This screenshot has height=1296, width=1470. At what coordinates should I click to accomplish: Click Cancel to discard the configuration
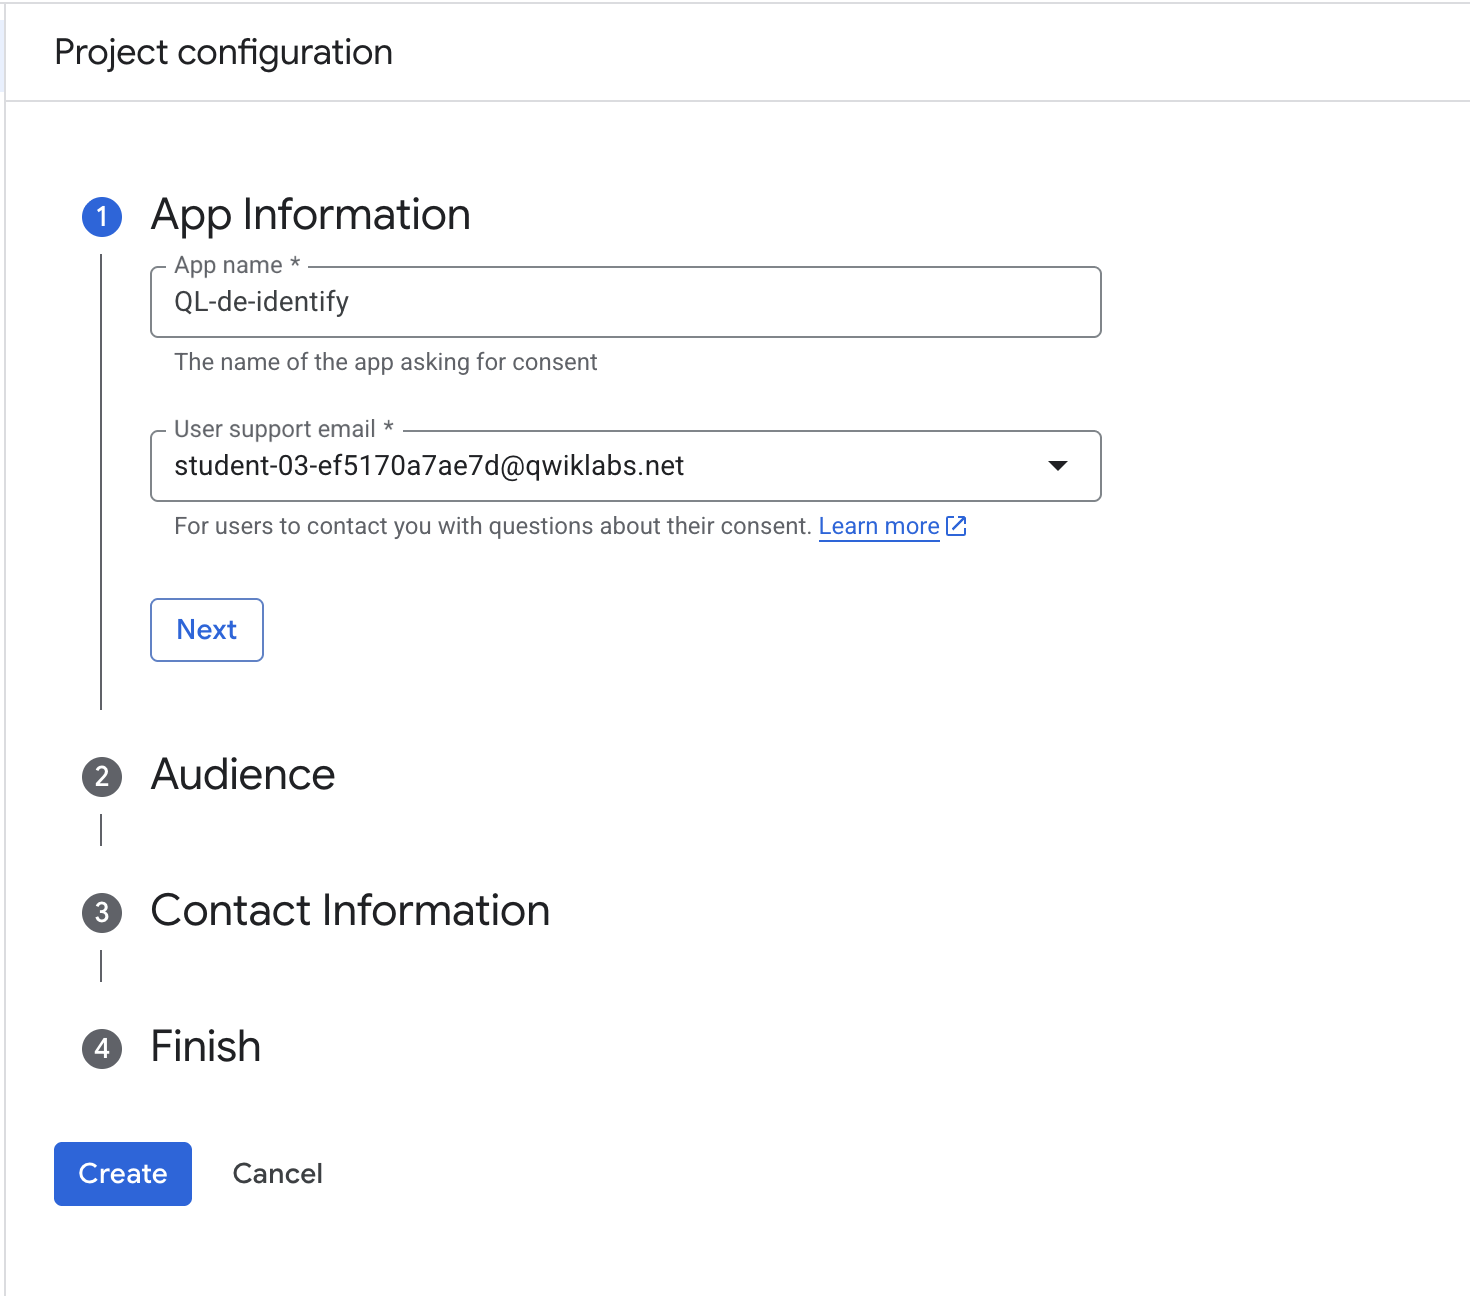point(277,1173)
